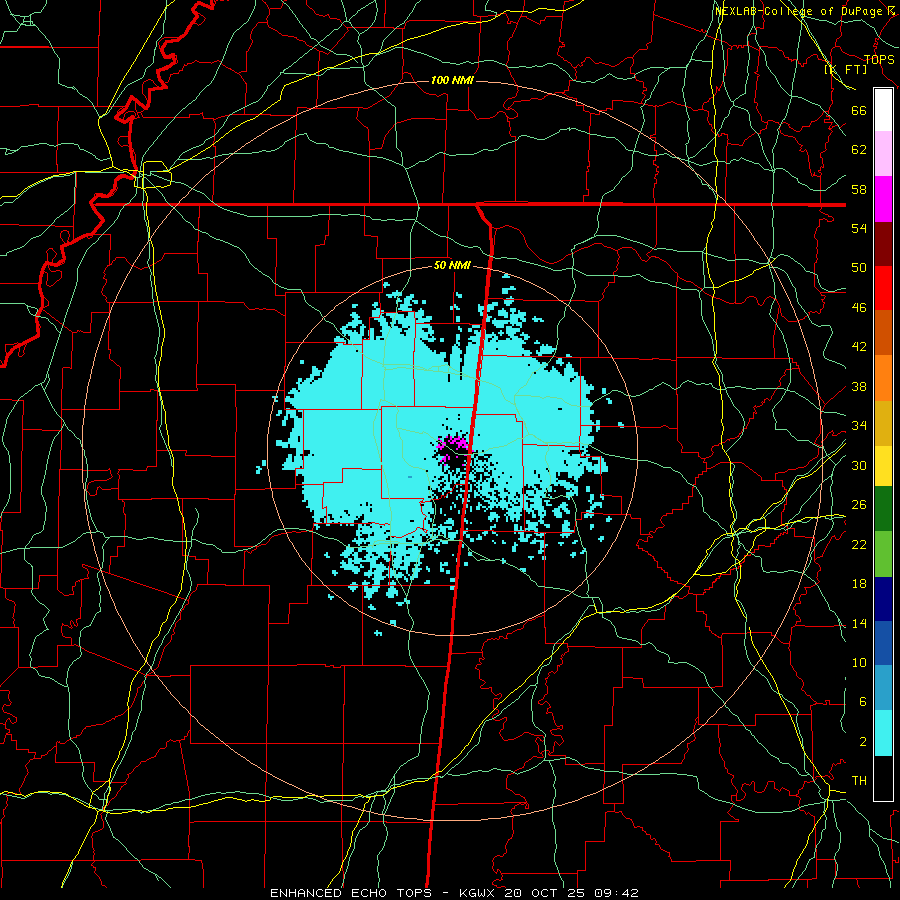Click the '09:42' time stamp
Screen dimensions: 900x900
(x=616, y=893)
